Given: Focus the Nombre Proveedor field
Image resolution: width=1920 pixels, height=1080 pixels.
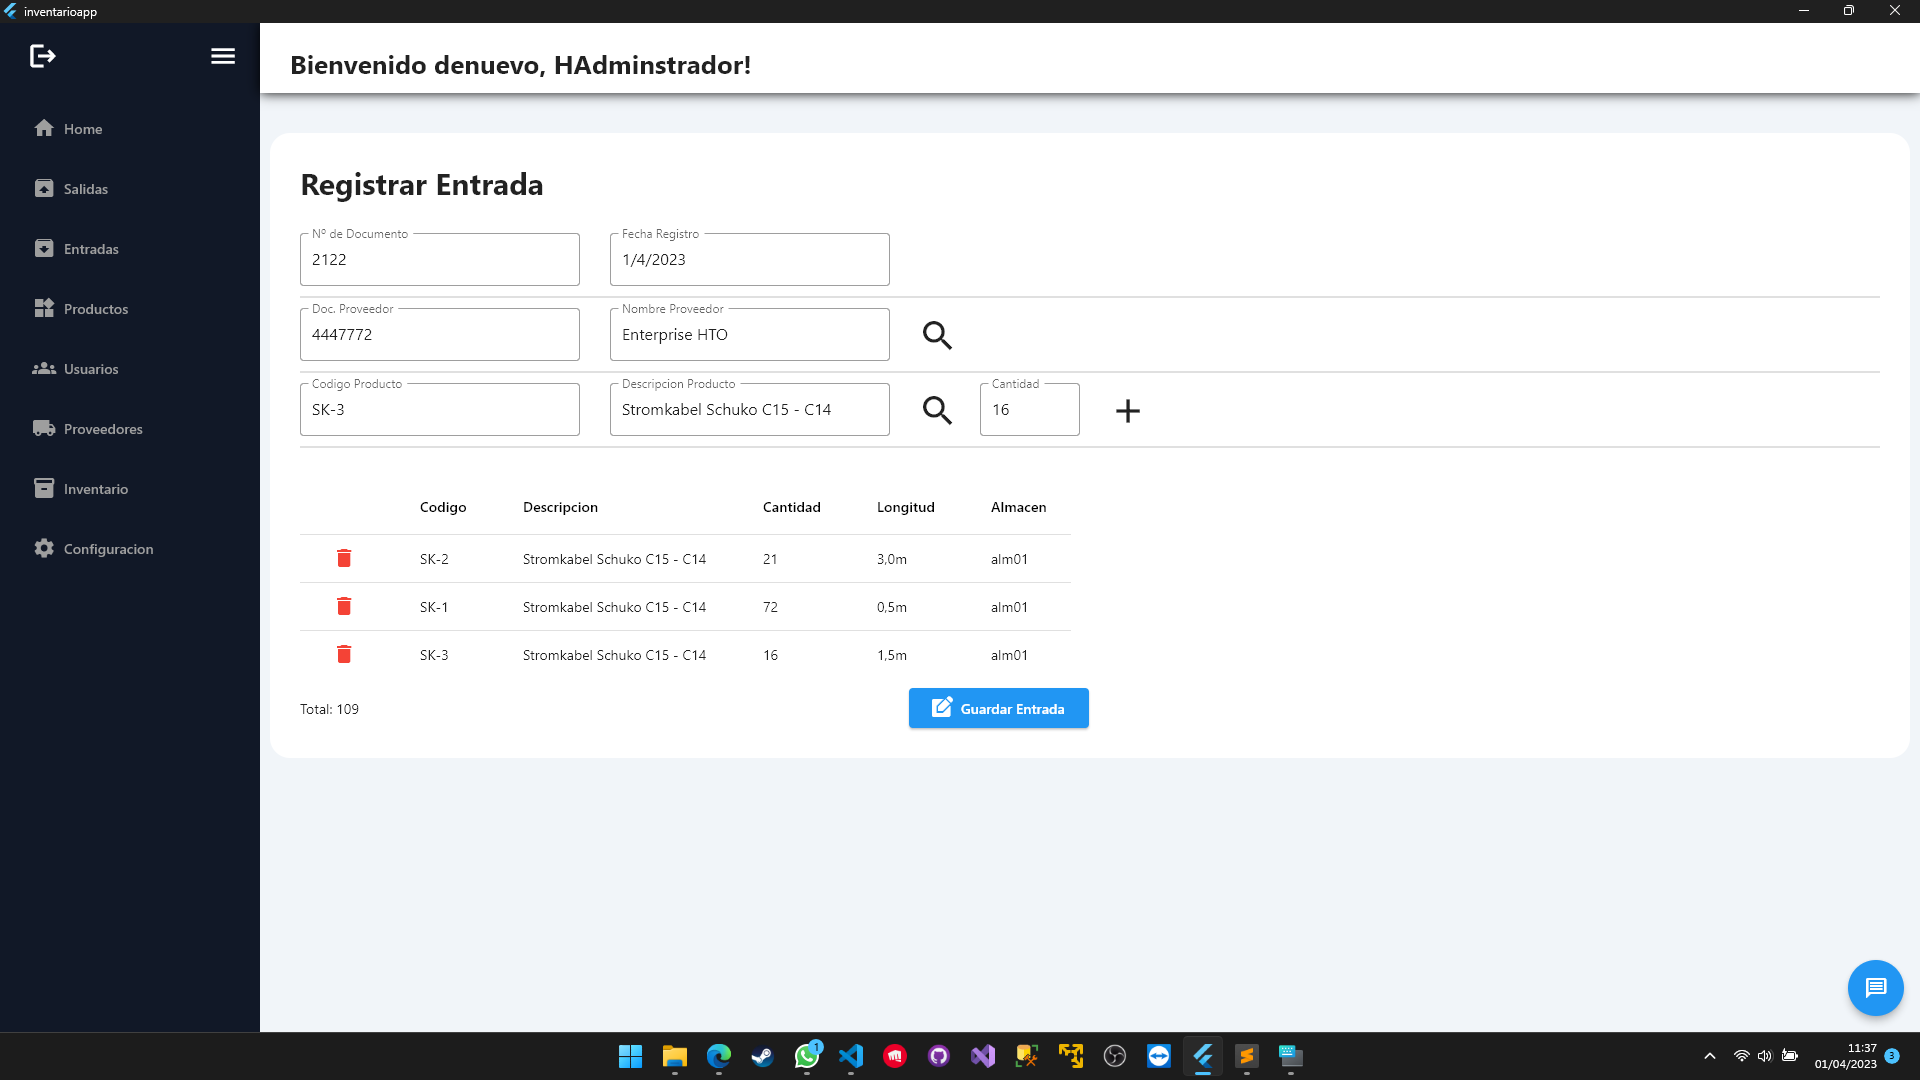Looking at the screenshot, I should pos(750,335).
